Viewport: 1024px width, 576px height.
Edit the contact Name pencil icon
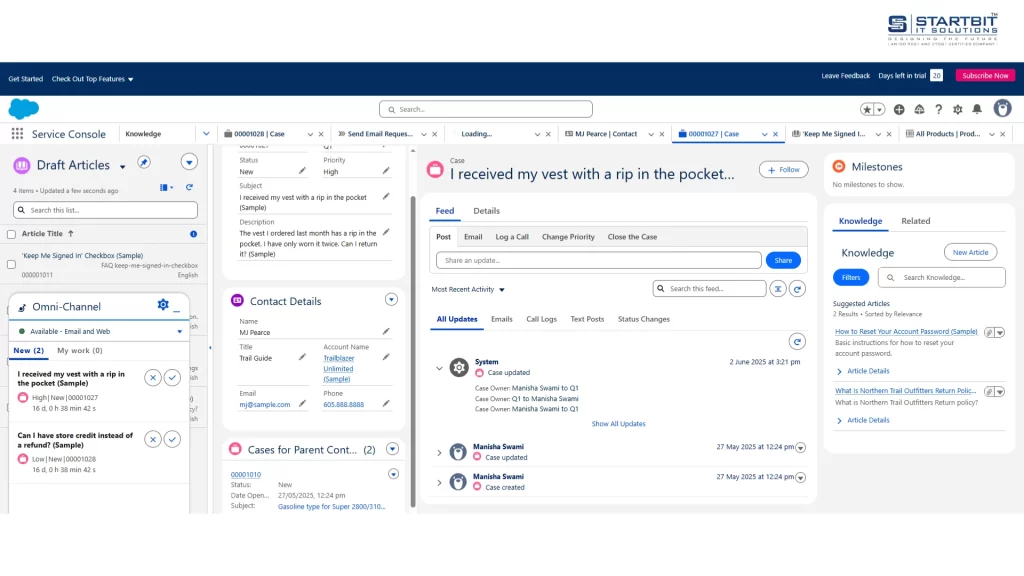pyautogui.click(x=386, y=332)
